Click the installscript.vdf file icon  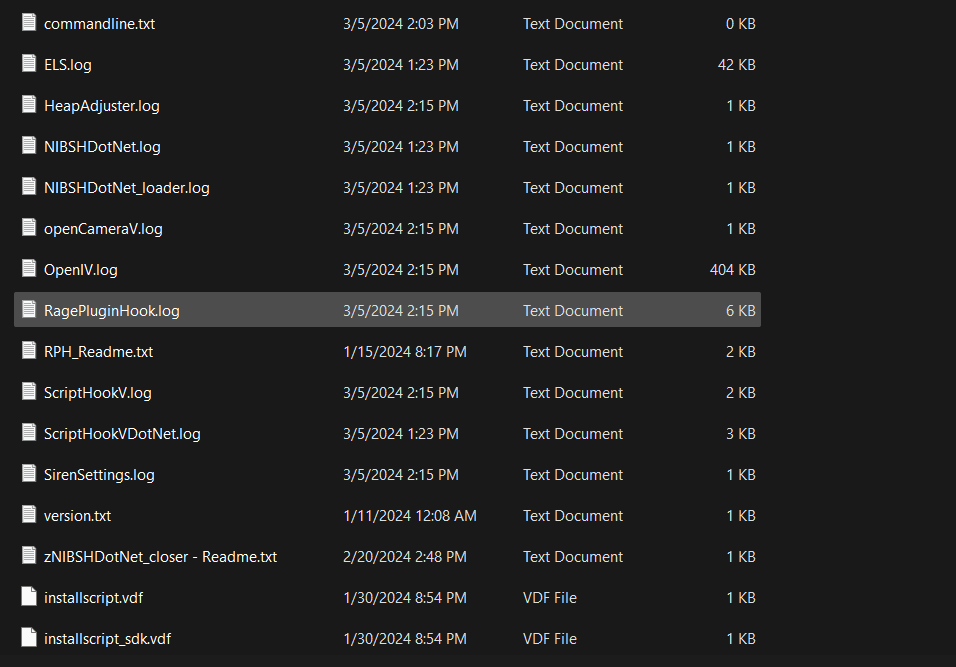click(29, 597)
